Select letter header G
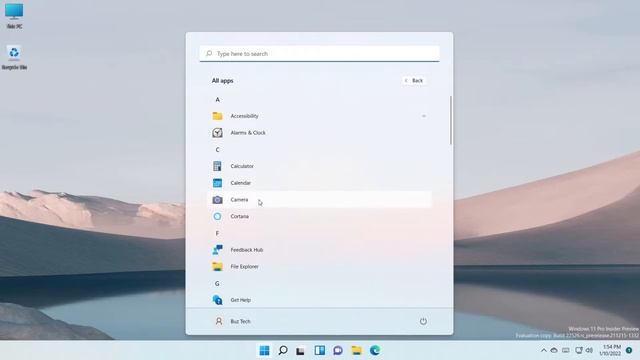The width and height of the screenshot is (640, 360). tap(217, 283)
